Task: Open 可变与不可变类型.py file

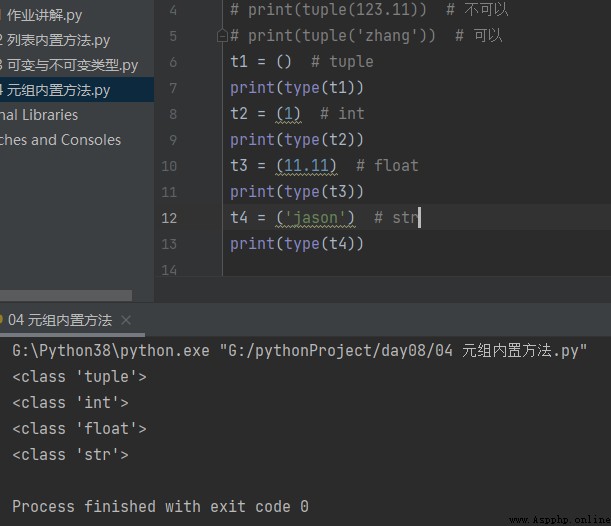Action: tap(70, 65)
